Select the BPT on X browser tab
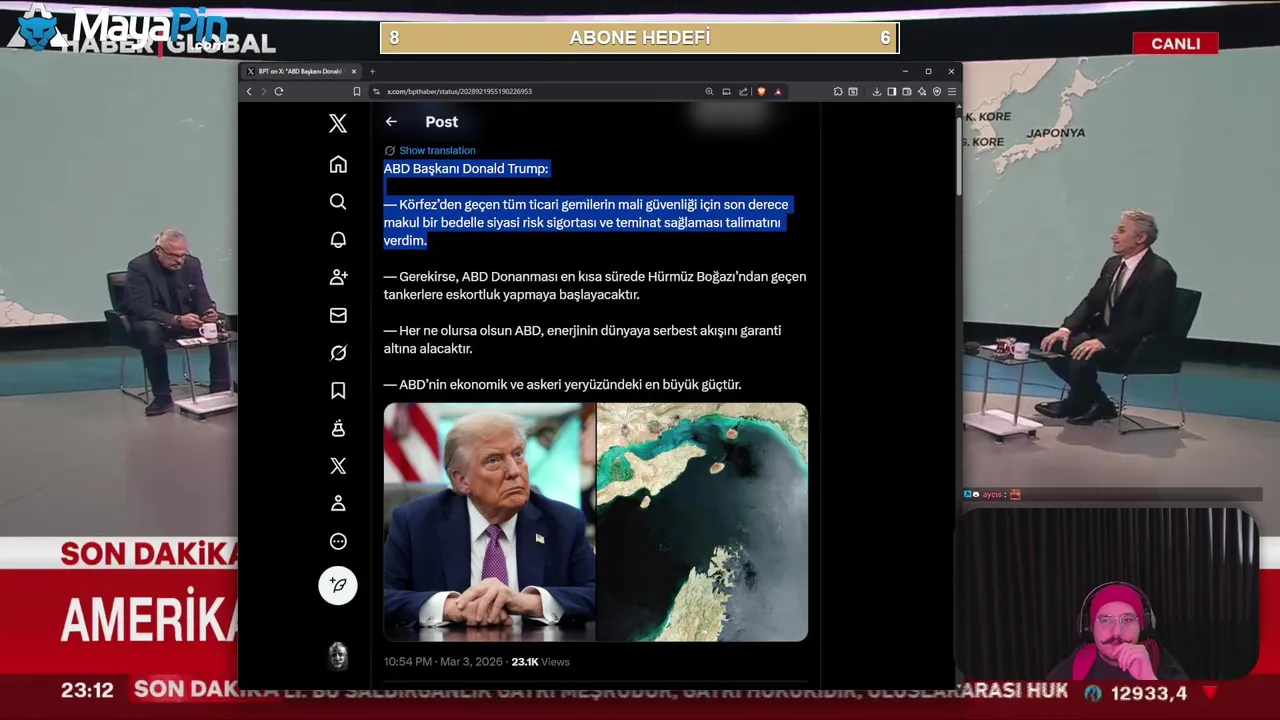 pyautogui.click(x=300, y=71)
